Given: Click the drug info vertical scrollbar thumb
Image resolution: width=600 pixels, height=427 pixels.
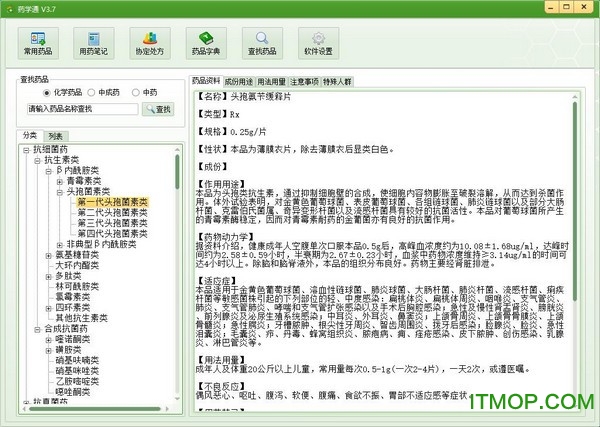Looking at the screenshot, I should pos(575,201).
